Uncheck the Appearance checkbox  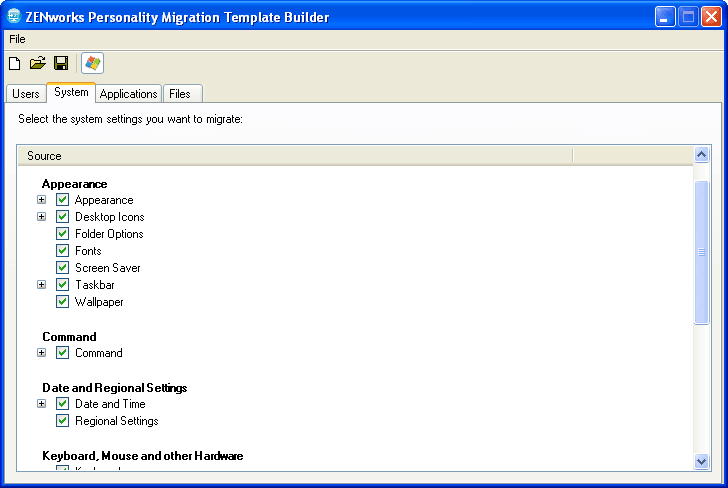(63, 200)
